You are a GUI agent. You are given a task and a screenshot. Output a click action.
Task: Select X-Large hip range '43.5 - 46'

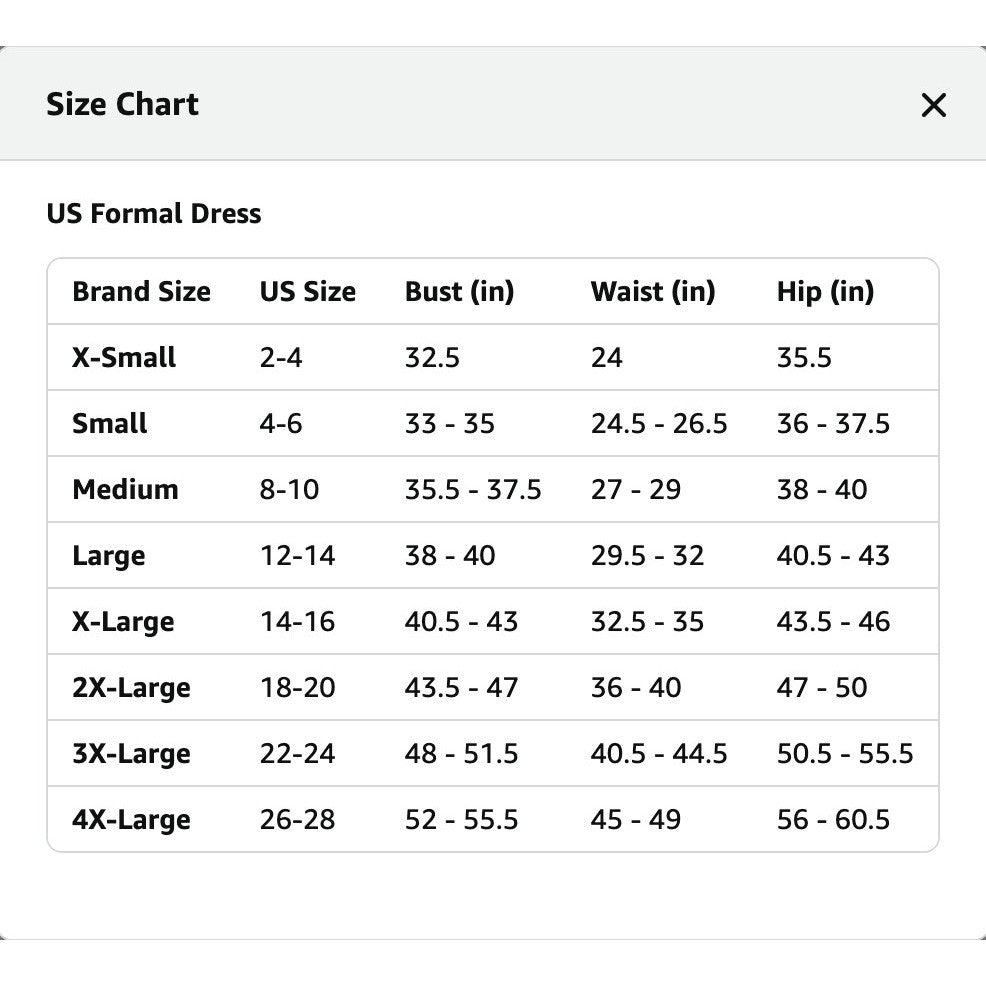pyautogui.click(x=833, y=622)
